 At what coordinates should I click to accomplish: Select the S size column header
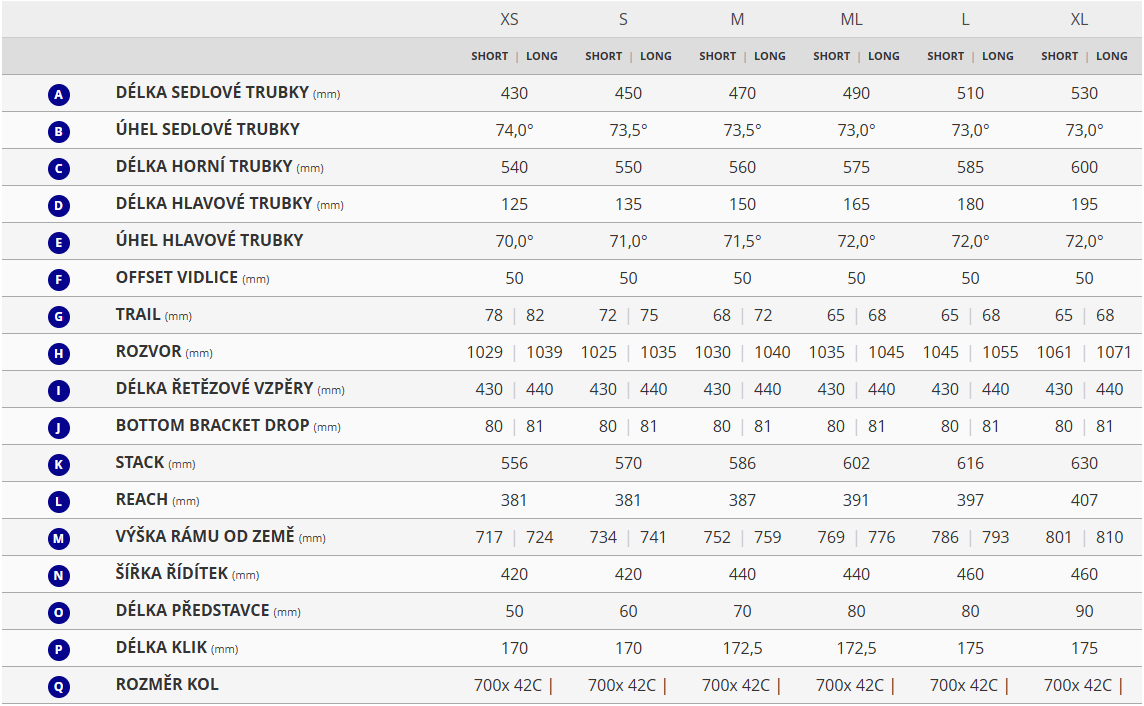click(x=623, y=20)
